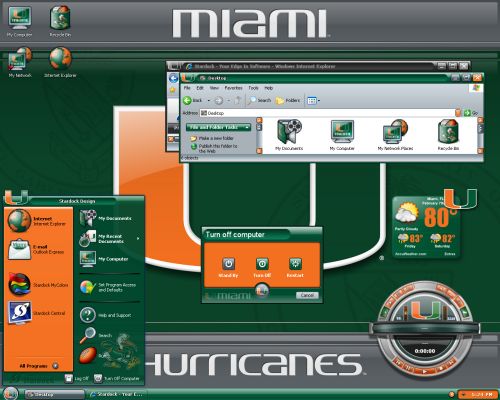Open My Network desktop icon
This screenshot has height=400, width=500.
[x=20, y=63]
